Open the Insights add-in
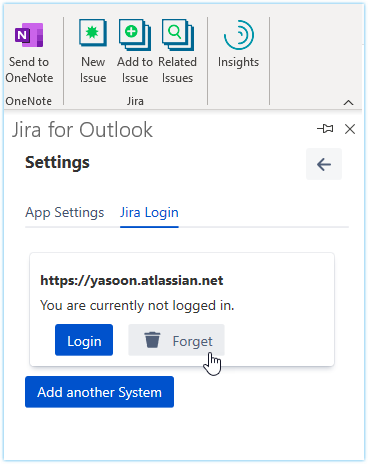 tap(238, 44)
